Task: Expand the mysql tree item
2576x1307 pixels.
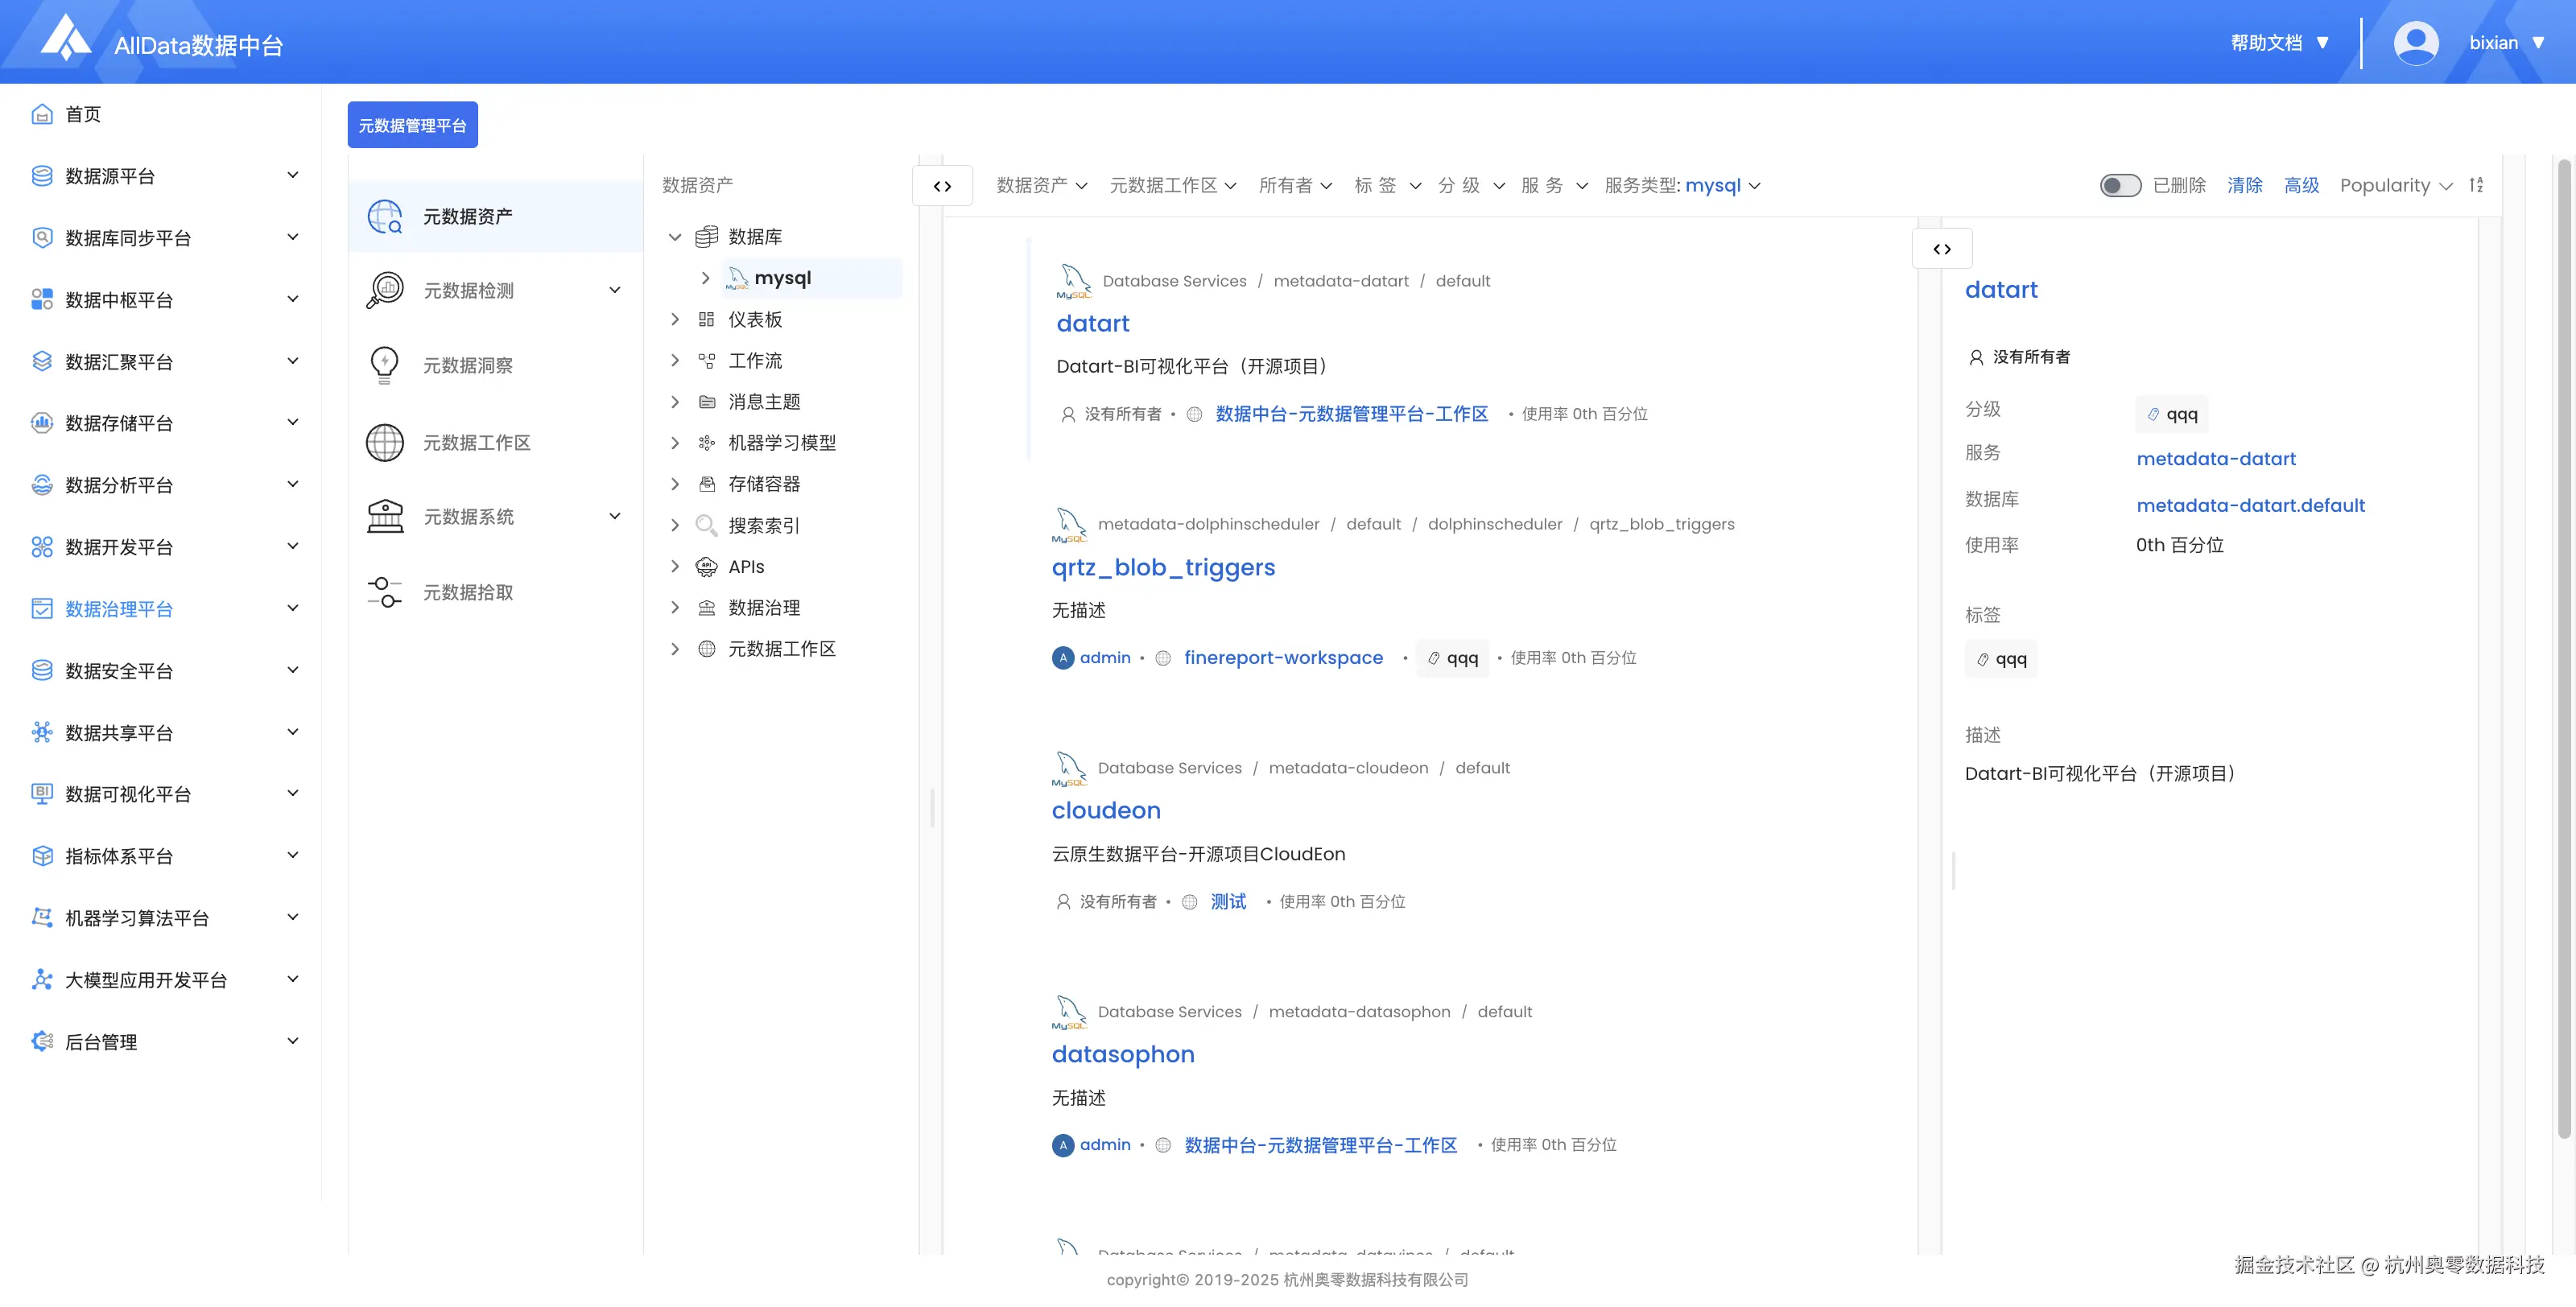Action: click(x=705, y=278)
